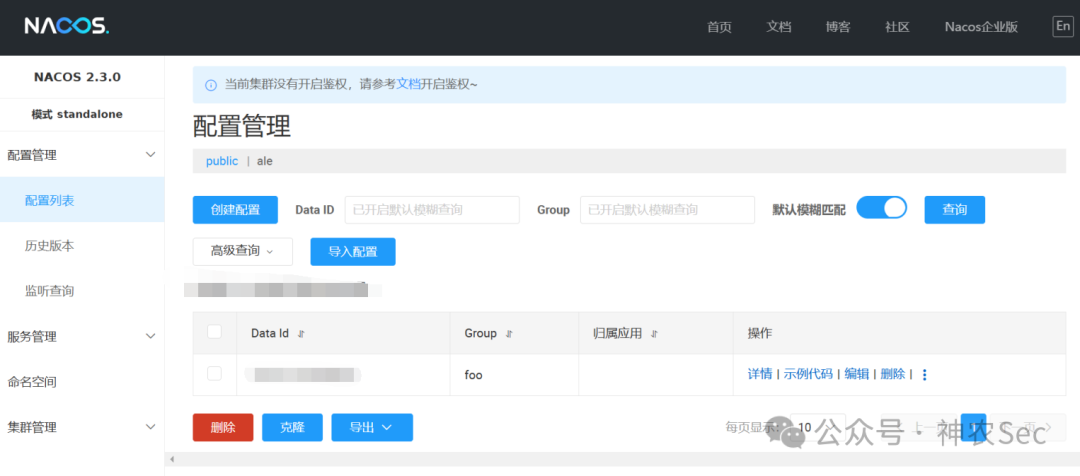Click the info icon in auth notice
This screenshot has width=1080, height=476.
coord(211,85)
